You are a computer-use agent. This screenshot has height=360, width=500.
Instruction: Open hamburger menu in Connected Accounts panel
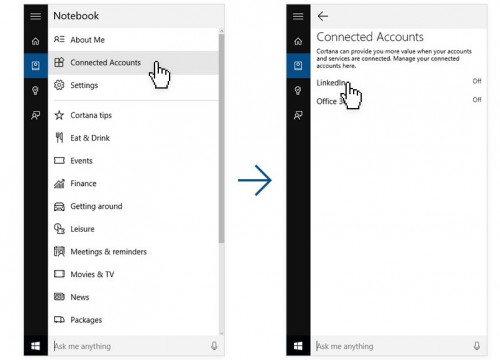tap(298, 16)
